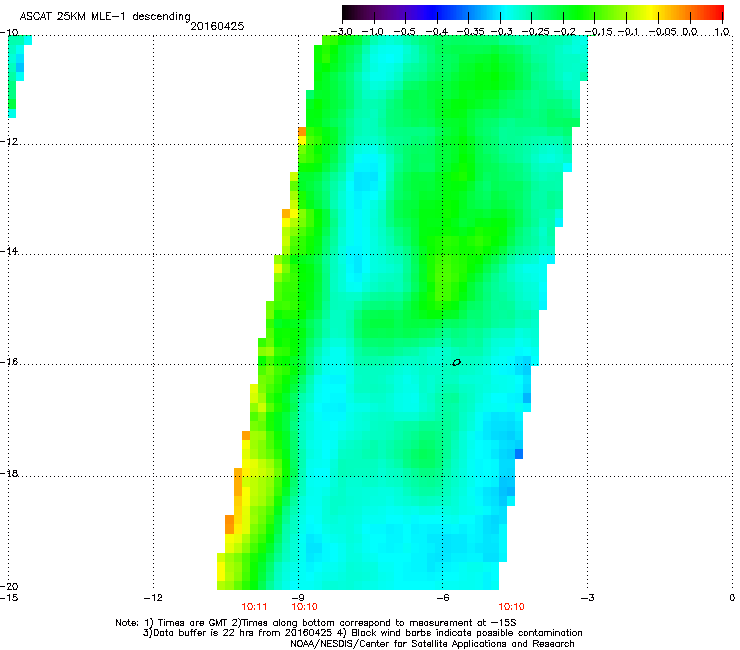The height and width of the screenshot is (650, 740).
Task: Click the red "10:10" time under longitude -9
Action: (304, 607)
